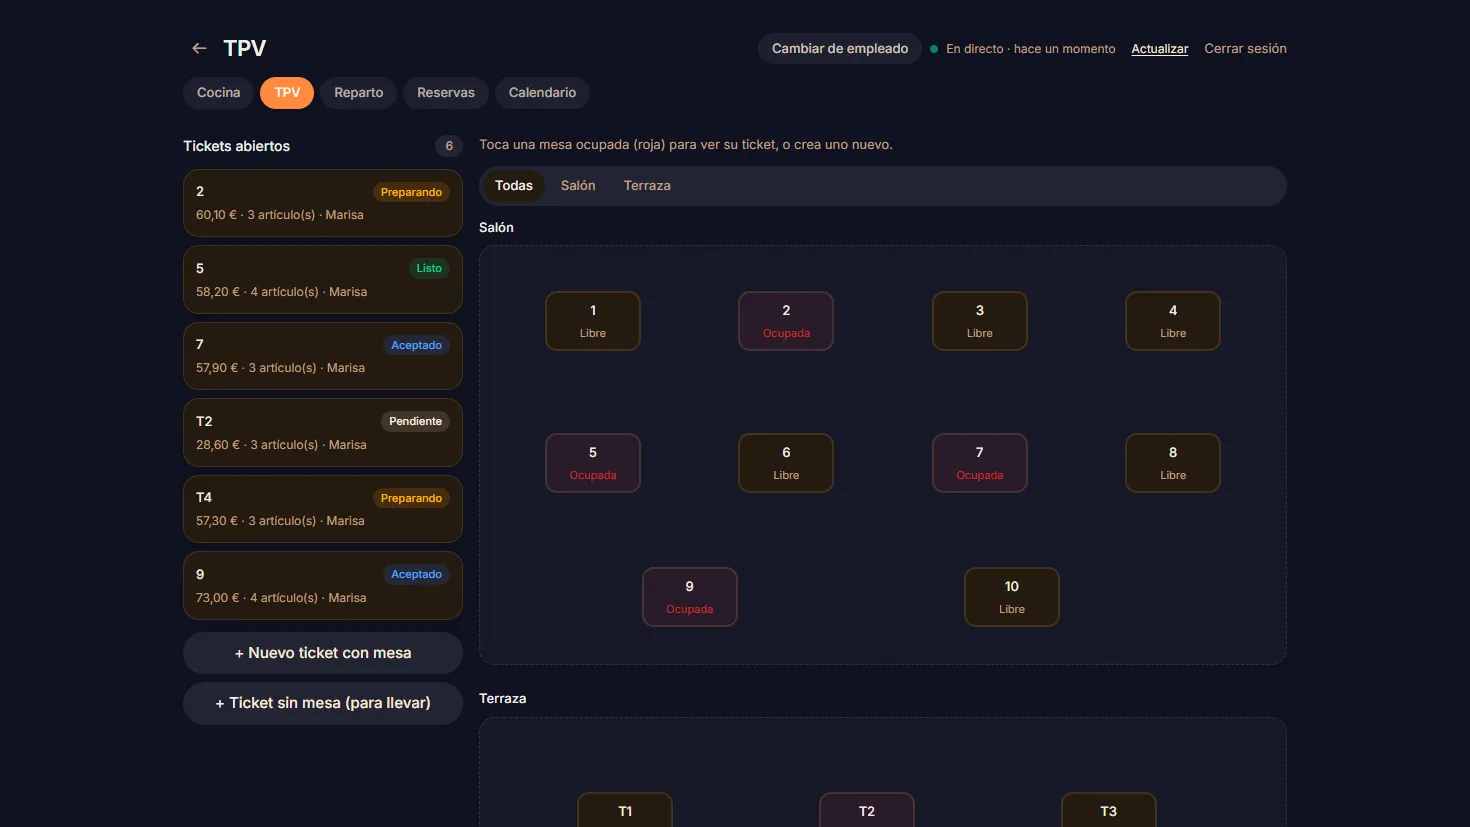Click the Cambiar de empleado button
The image size is (1470, 827).
(x=840, y=48)
